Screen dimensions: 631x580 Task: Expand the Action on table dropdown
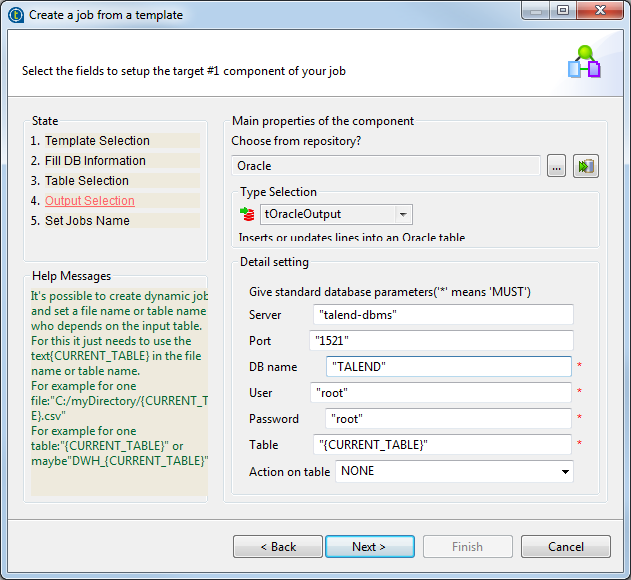pos(565,471)
